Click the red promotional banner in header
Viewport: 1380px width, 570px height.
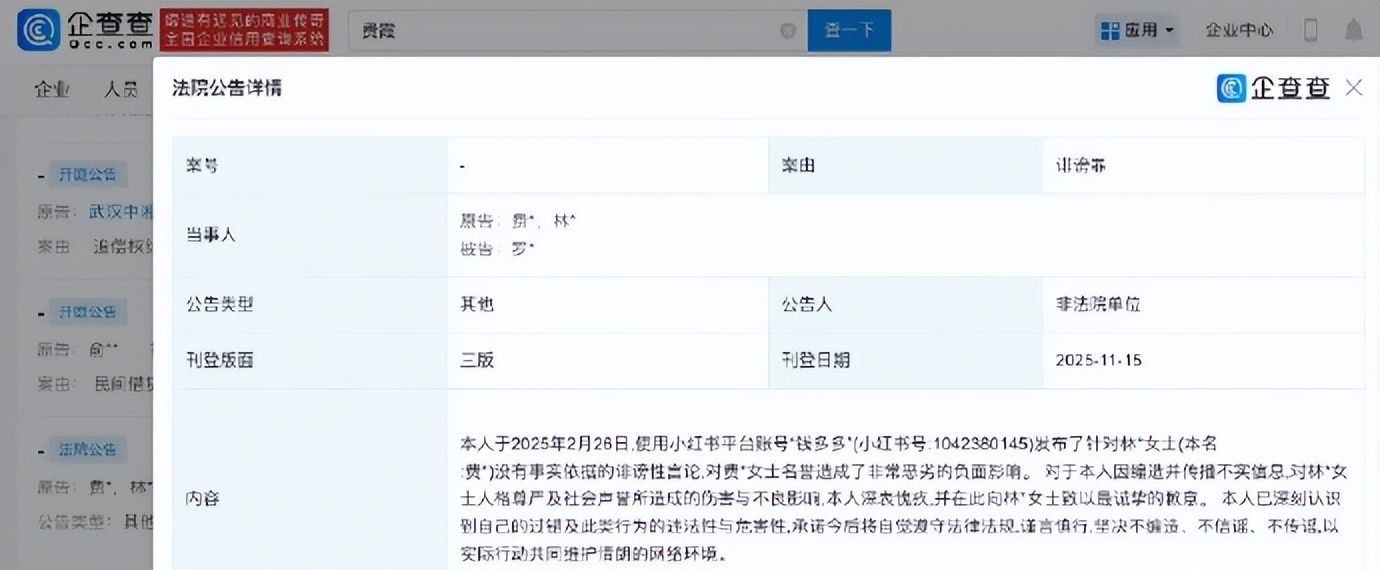click(245, 30)
